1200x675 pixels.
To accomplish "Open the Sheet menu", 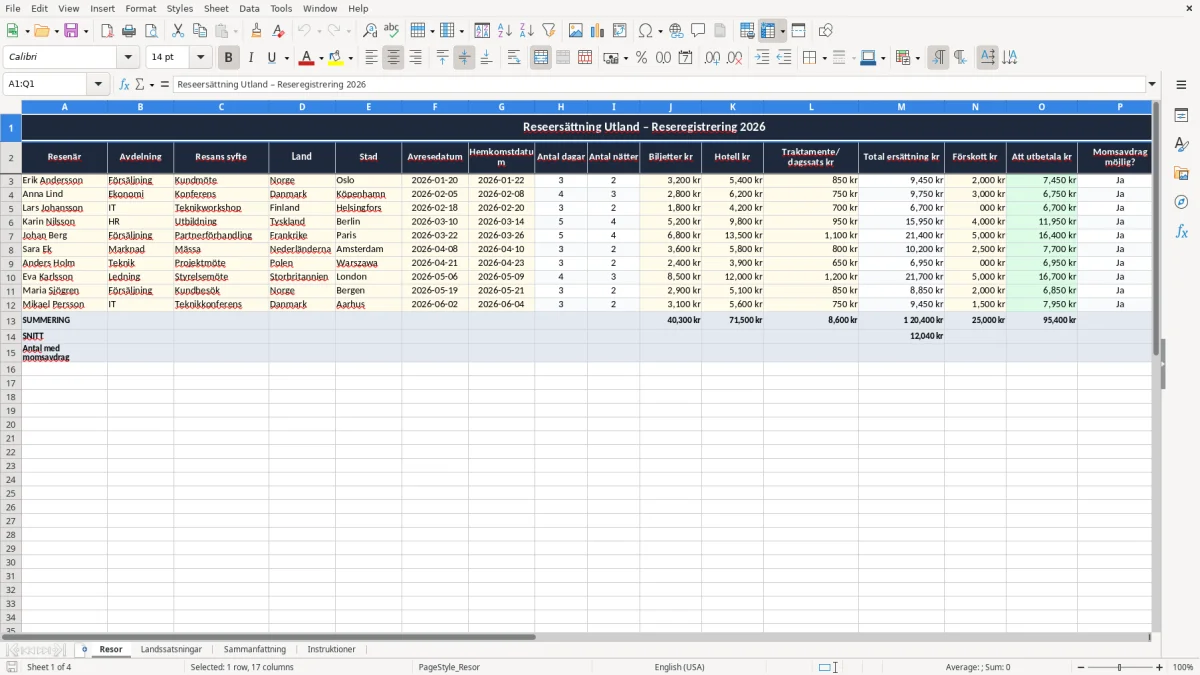I will [x=216, y=8].
